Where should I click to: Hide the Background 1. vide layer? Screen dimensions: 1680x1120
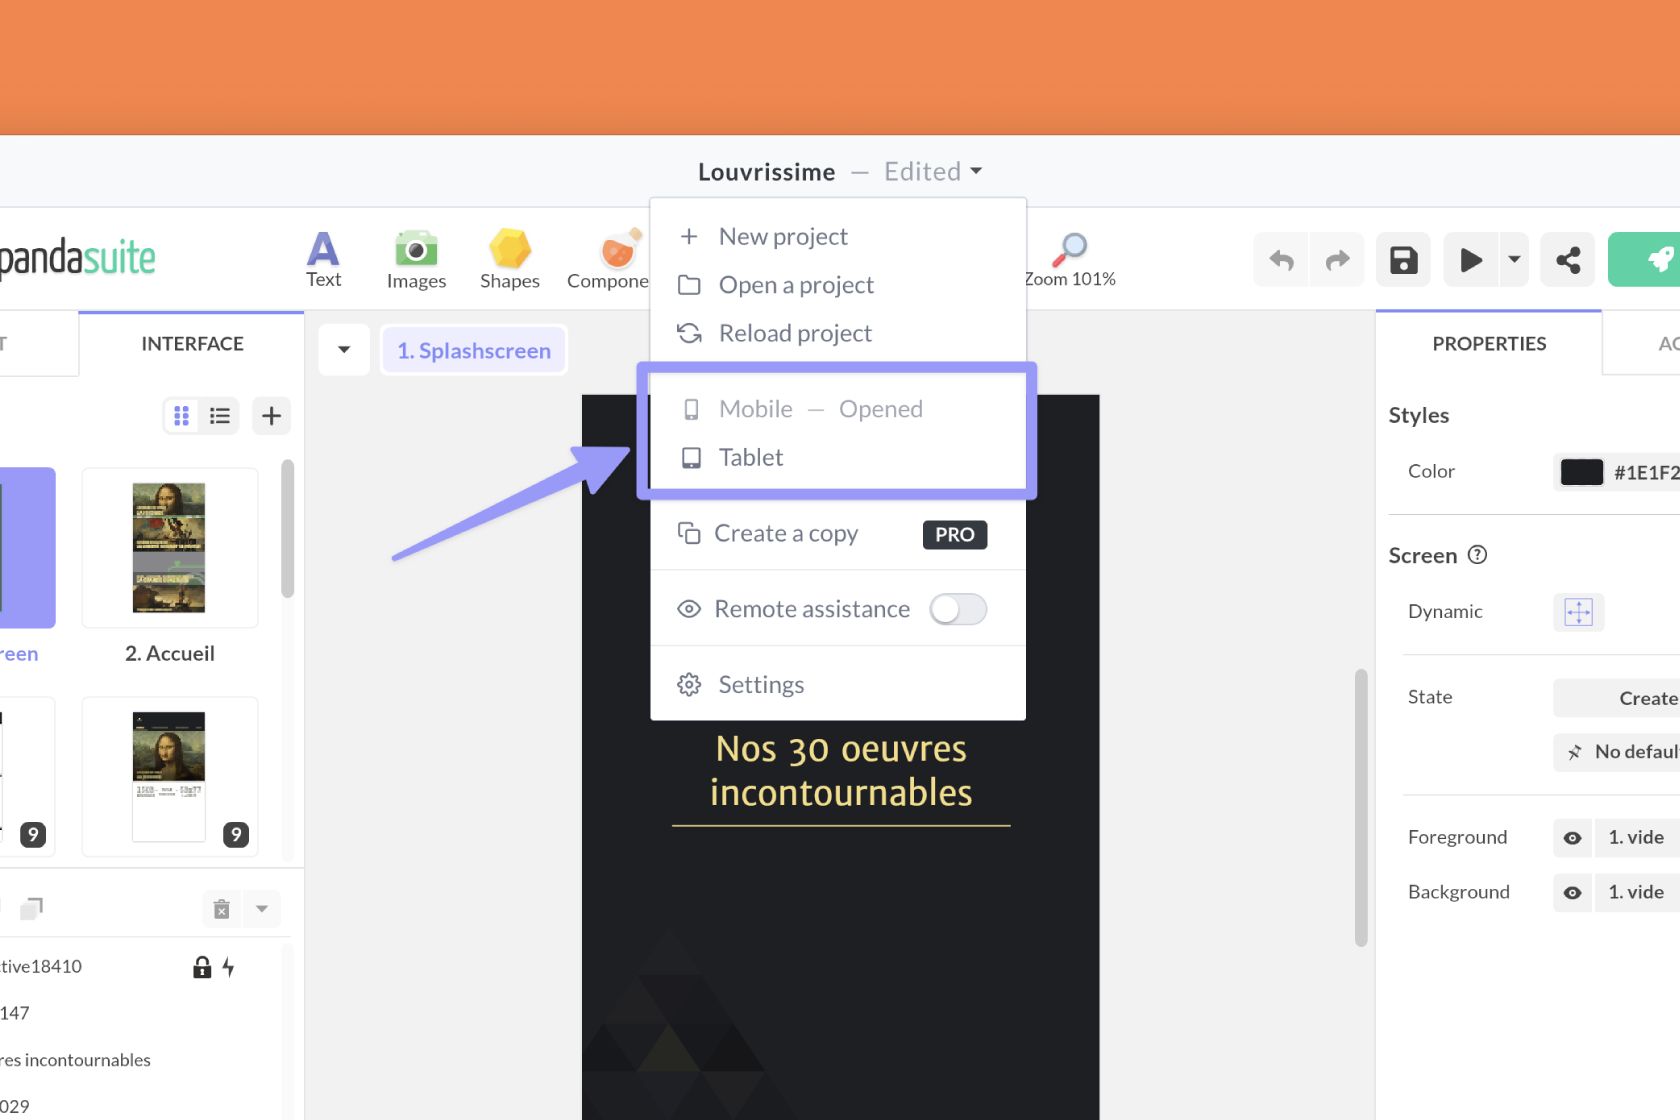click(x=1571, y=892)
